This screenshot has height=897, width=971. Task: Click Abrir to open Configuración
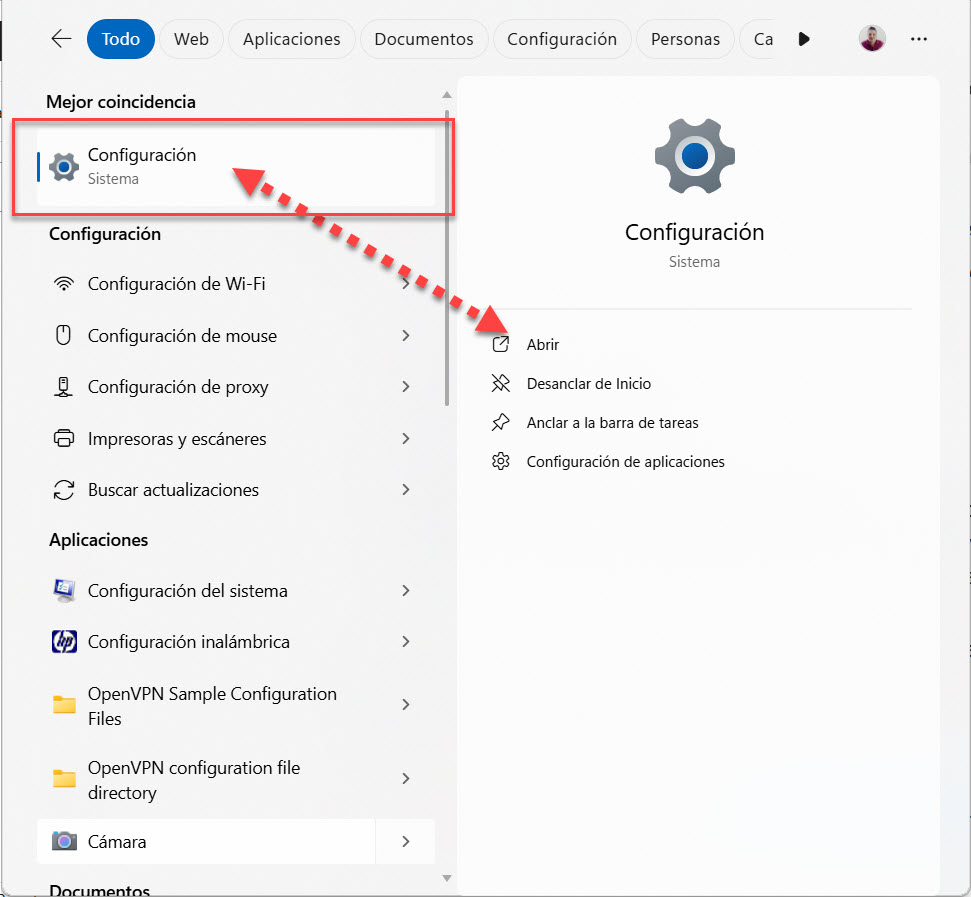543,345
